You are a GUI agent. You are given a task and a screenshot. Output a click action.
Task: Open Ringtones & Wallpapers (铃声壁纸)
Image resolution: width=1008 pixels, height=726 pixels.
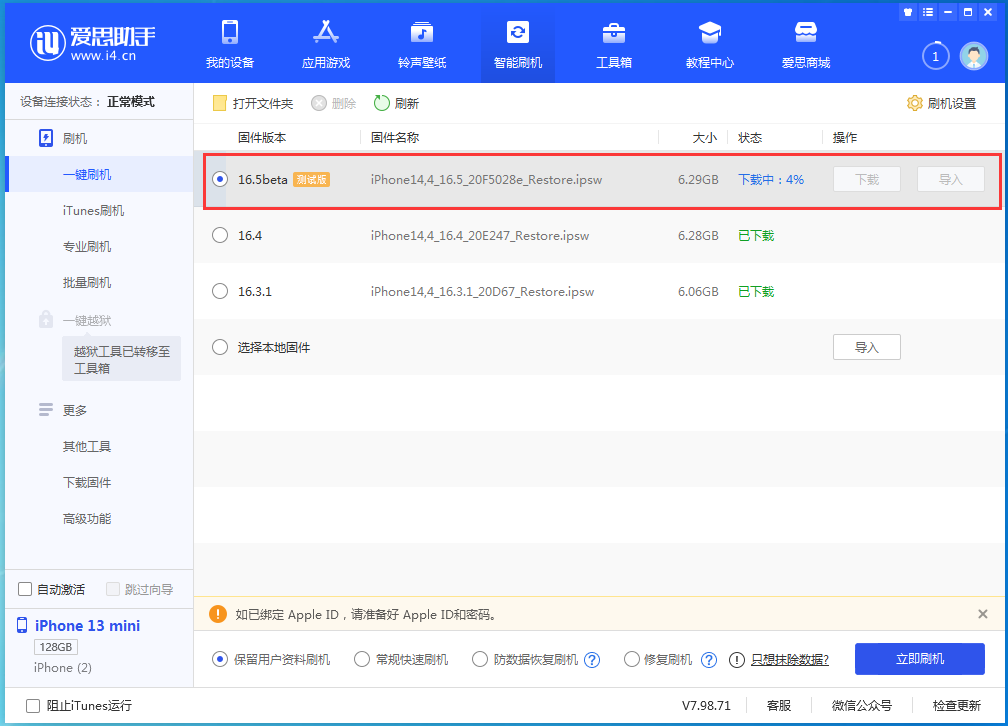point(422,44)
